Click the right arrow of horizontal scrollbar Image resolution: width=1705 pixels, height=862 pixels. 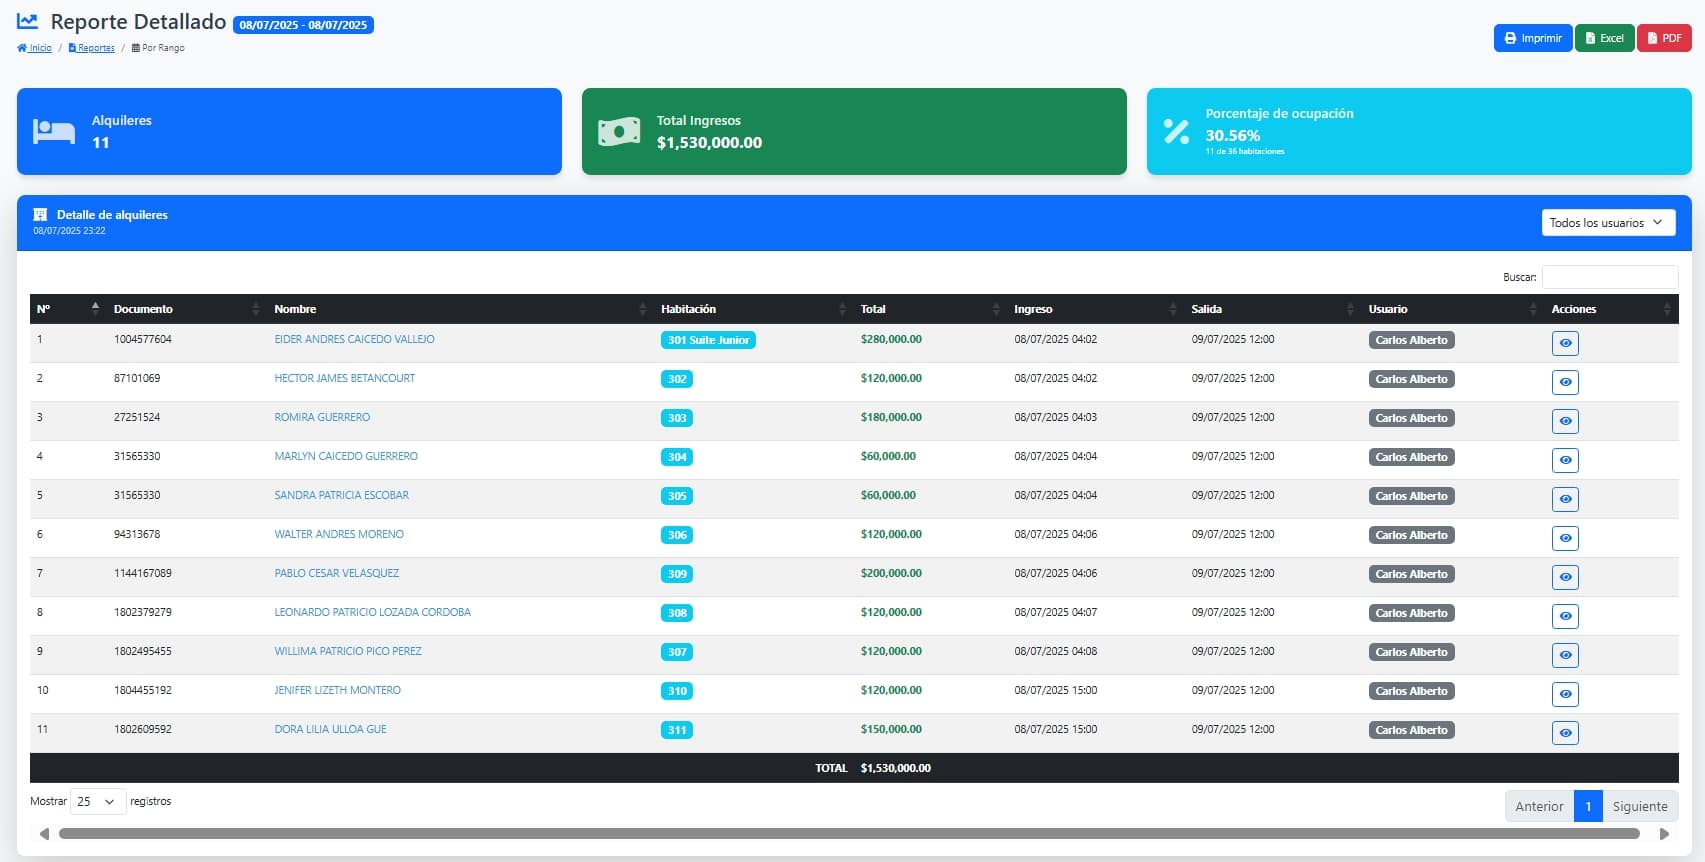[1664, 834]
